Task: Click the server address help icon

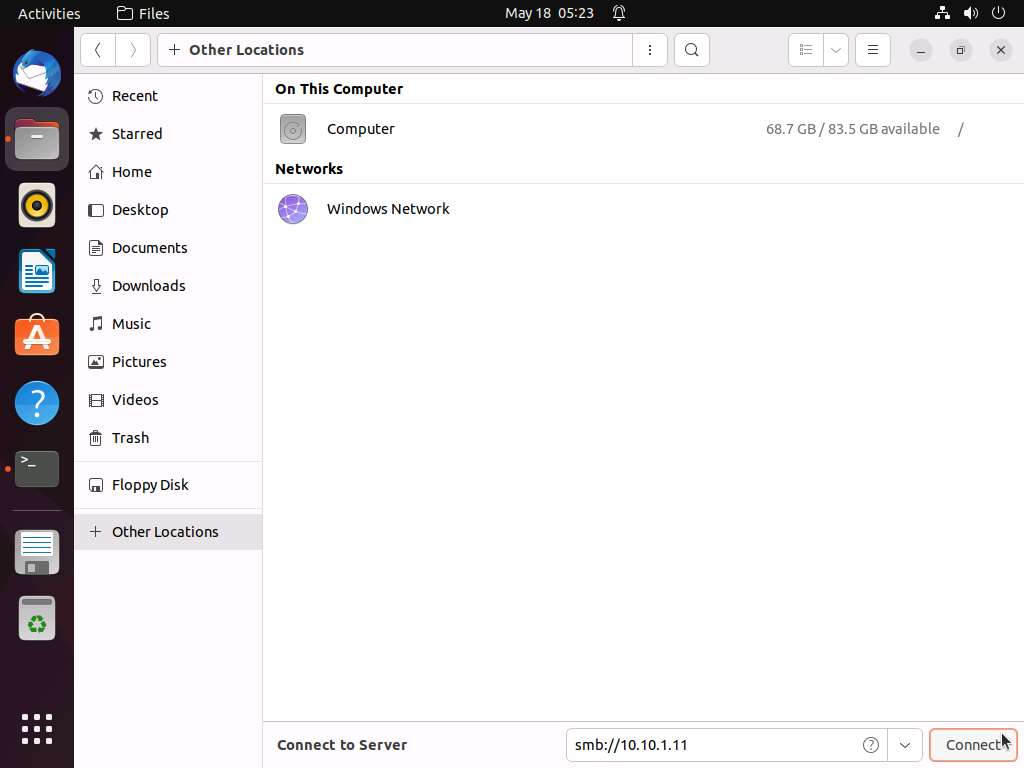Action: (871, 745)
